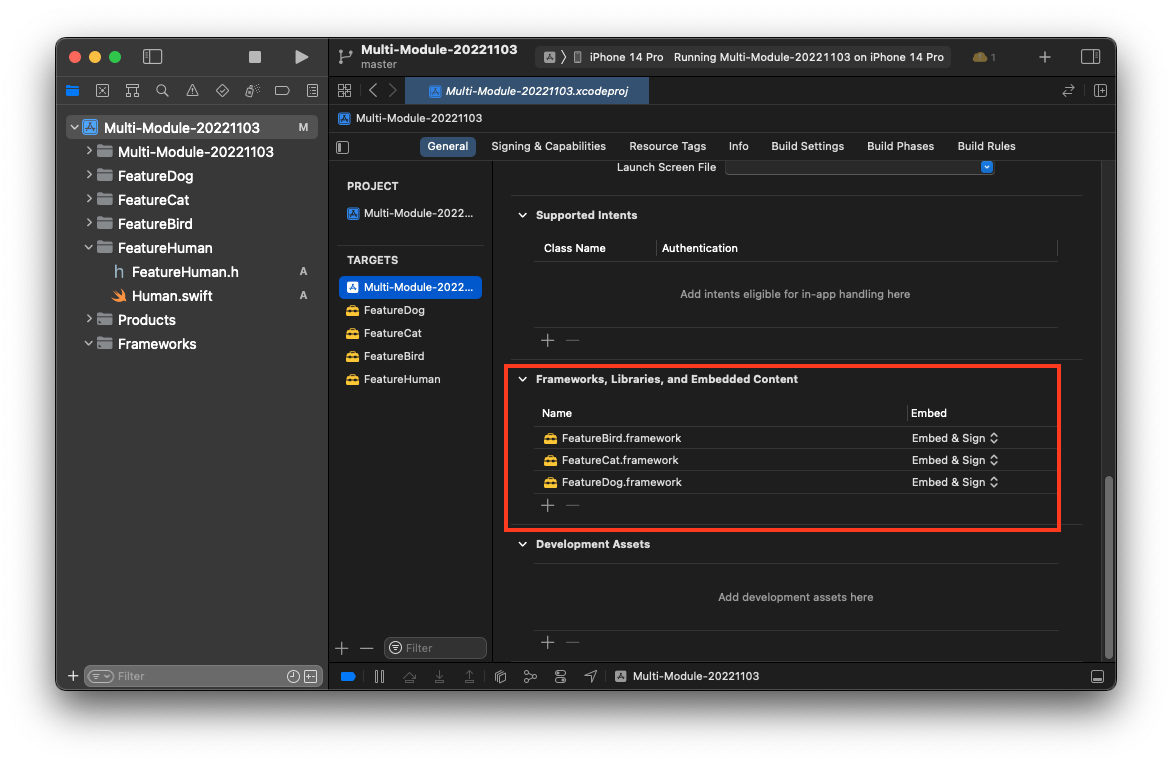The height and width of the screenshot is (764, 1172).
Task: Open the Launch Screen File dropdown
Action: tap(987, 167)
